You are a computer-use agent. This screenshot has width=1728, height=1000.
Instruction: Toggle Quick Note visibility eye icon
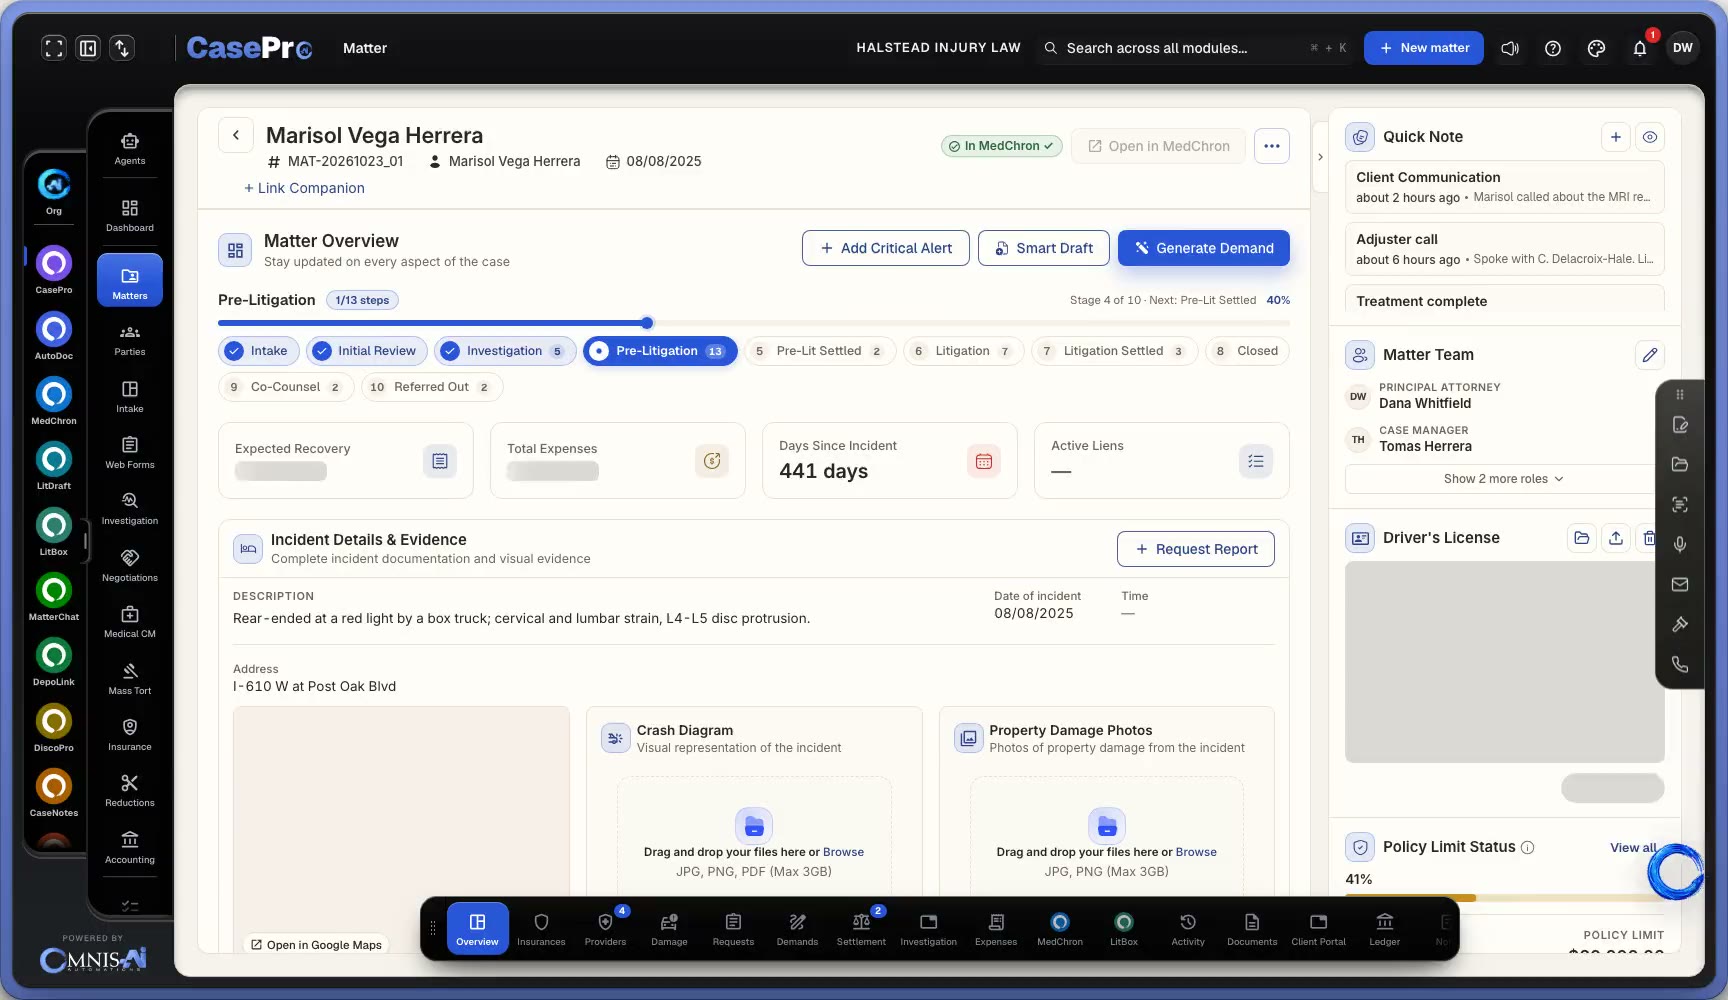tap(1650, 137)
